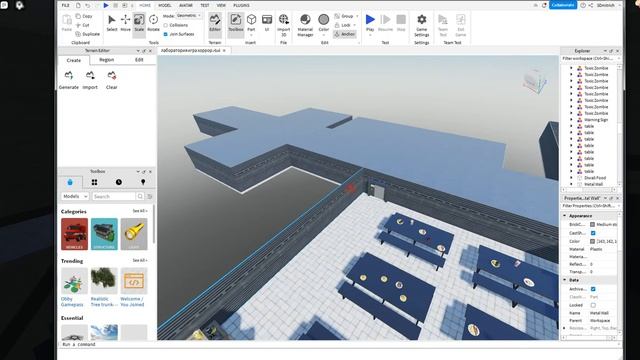The image size is (640, 360).
Task: Click the Toolbox Search field
Action: pos(114,196)
